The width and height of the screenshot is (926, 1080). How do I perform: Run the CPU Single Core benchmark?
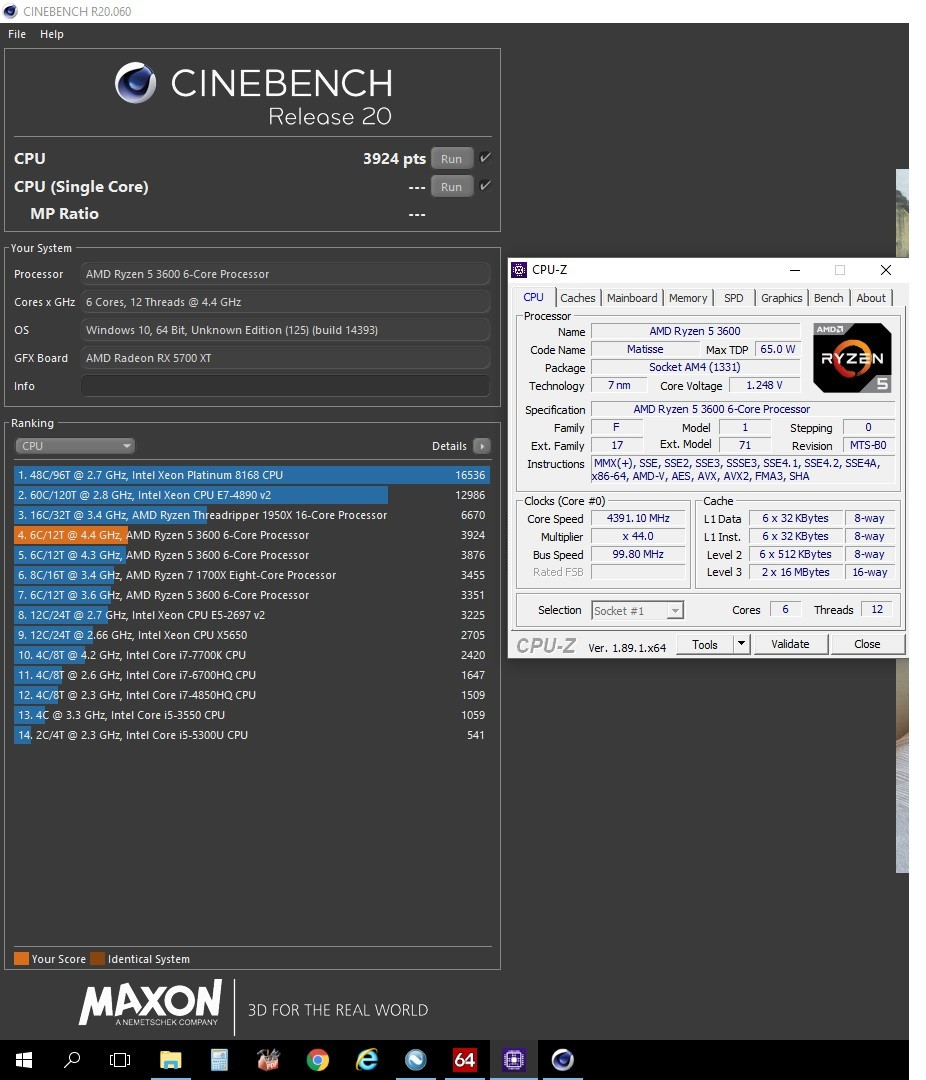pyautogui.click(x=452, y=187)
